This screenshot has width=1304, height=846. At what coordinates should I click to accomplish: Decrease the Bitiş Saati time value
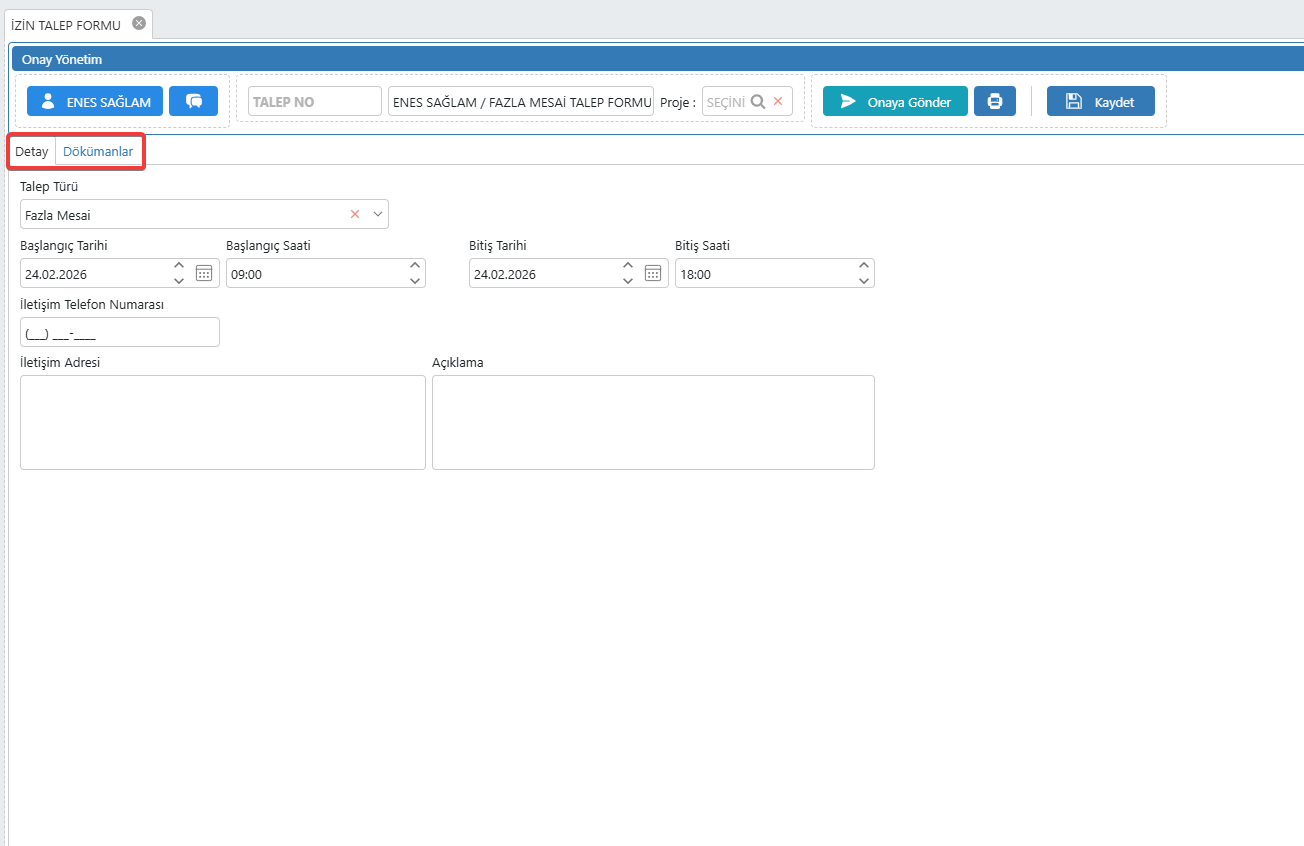click(864, 281)
